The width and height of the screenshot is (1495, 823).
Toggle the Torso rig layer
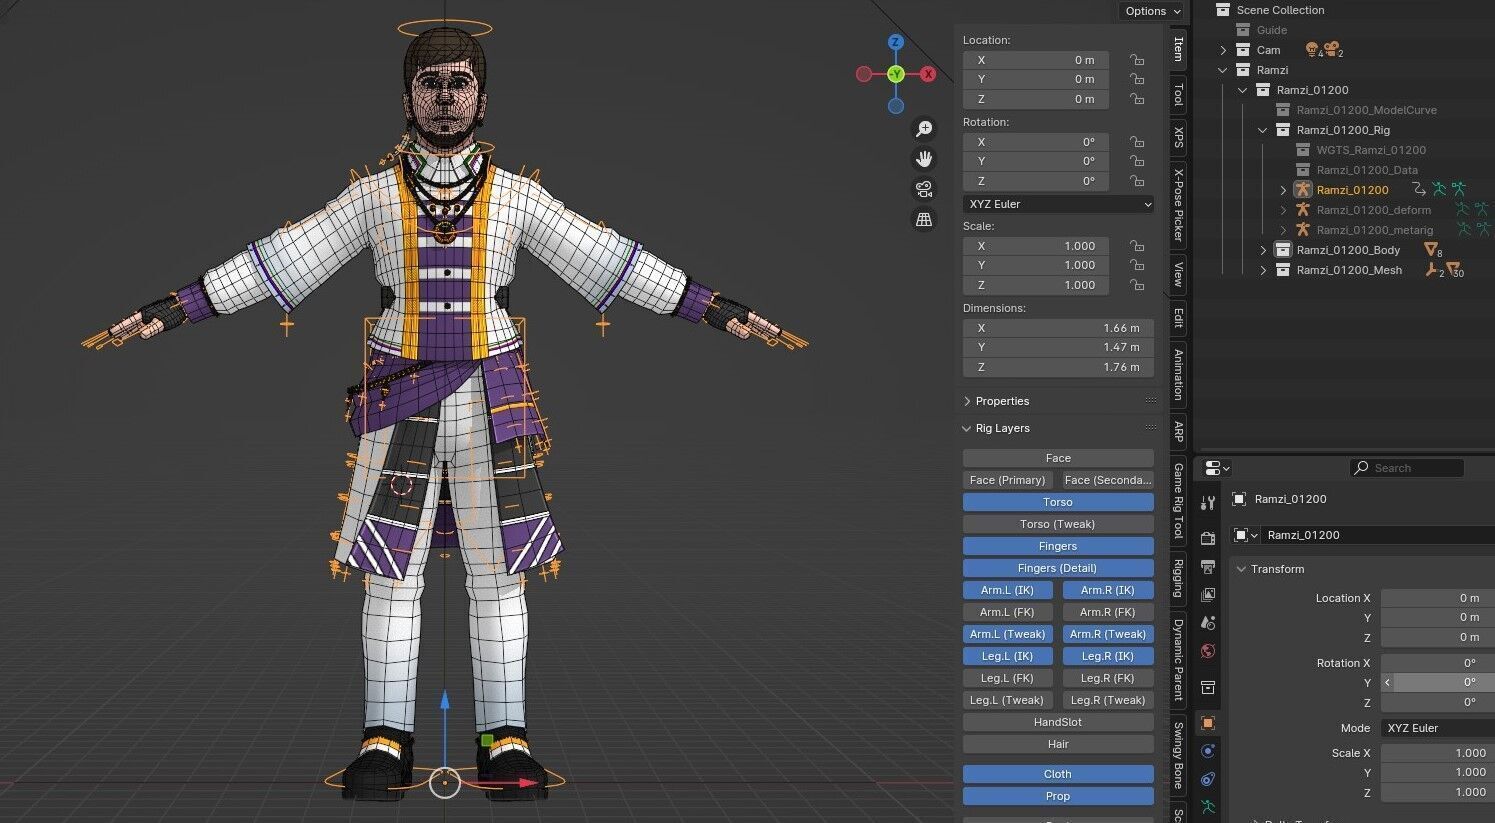1058,502
